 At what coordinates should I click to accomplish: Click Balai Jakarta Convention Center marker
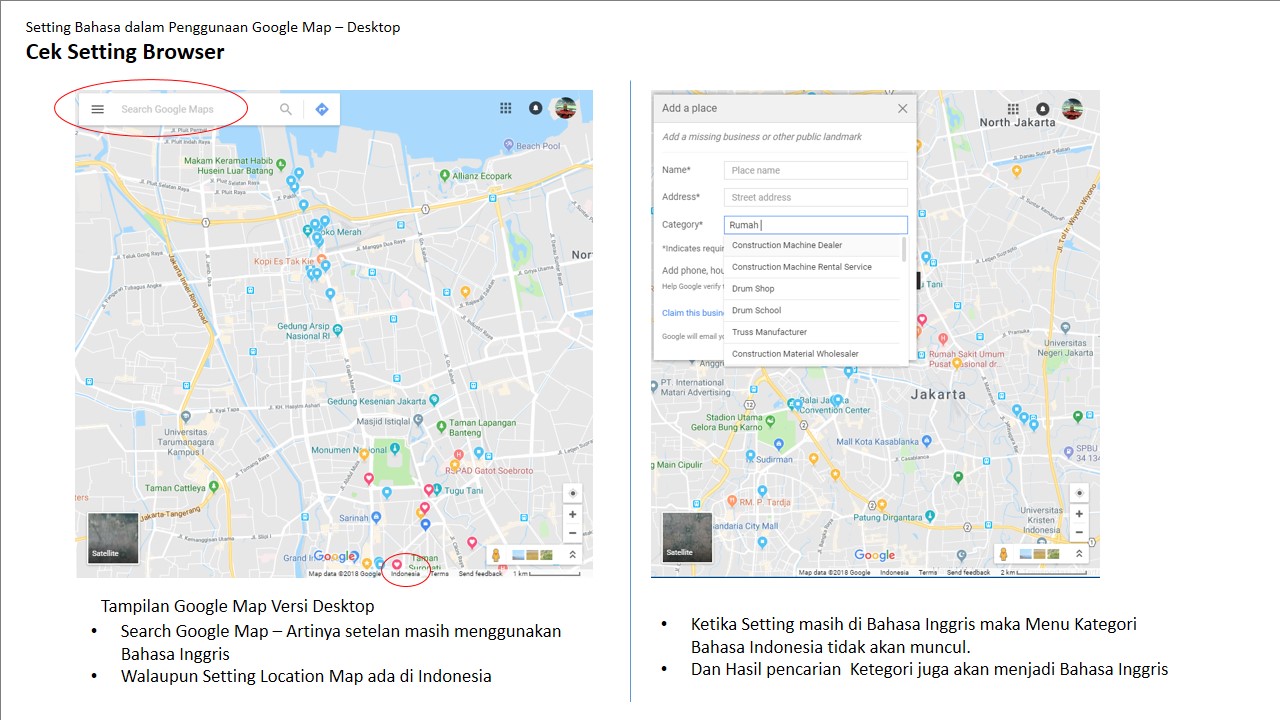coord(793,405)
